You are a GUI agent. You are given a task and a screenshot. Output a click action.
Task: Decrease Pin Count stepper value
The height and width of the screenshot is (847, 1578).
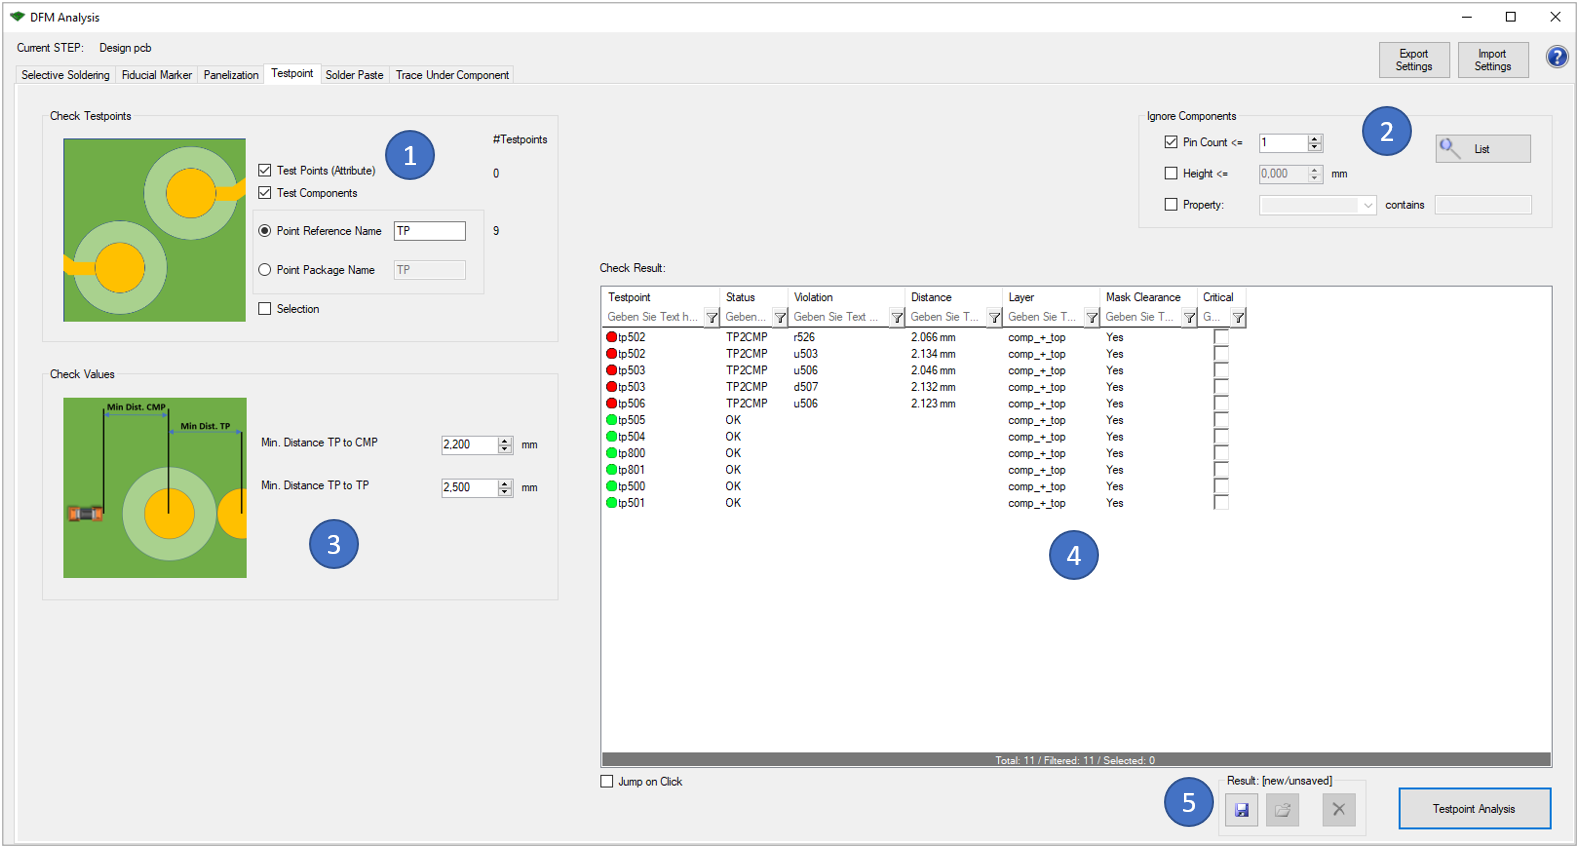1315,147
